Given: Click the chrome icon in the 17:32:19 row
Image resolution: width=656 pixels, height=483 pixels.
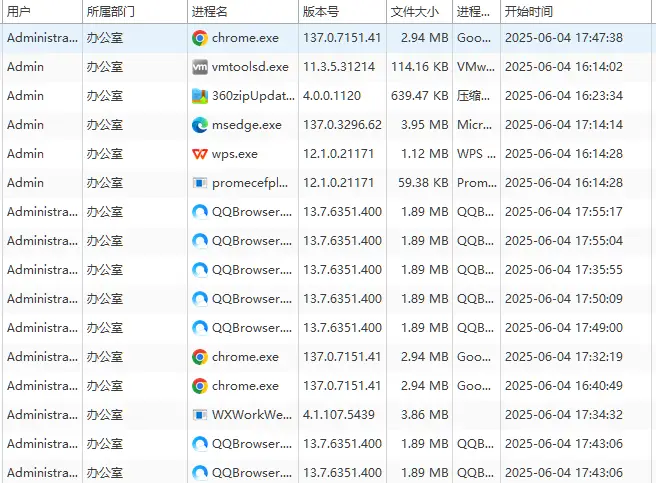Looking at the screenshot, I should coord(200,357).
